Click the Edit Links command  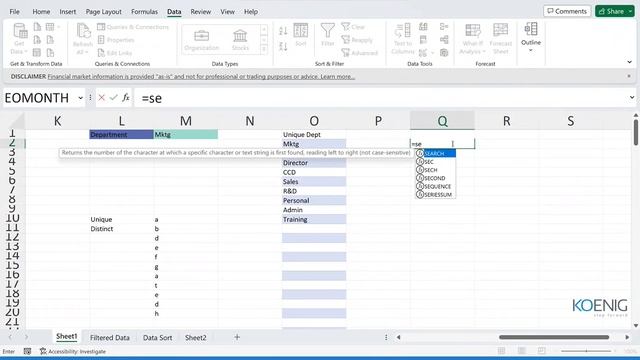tap(115, 53)
